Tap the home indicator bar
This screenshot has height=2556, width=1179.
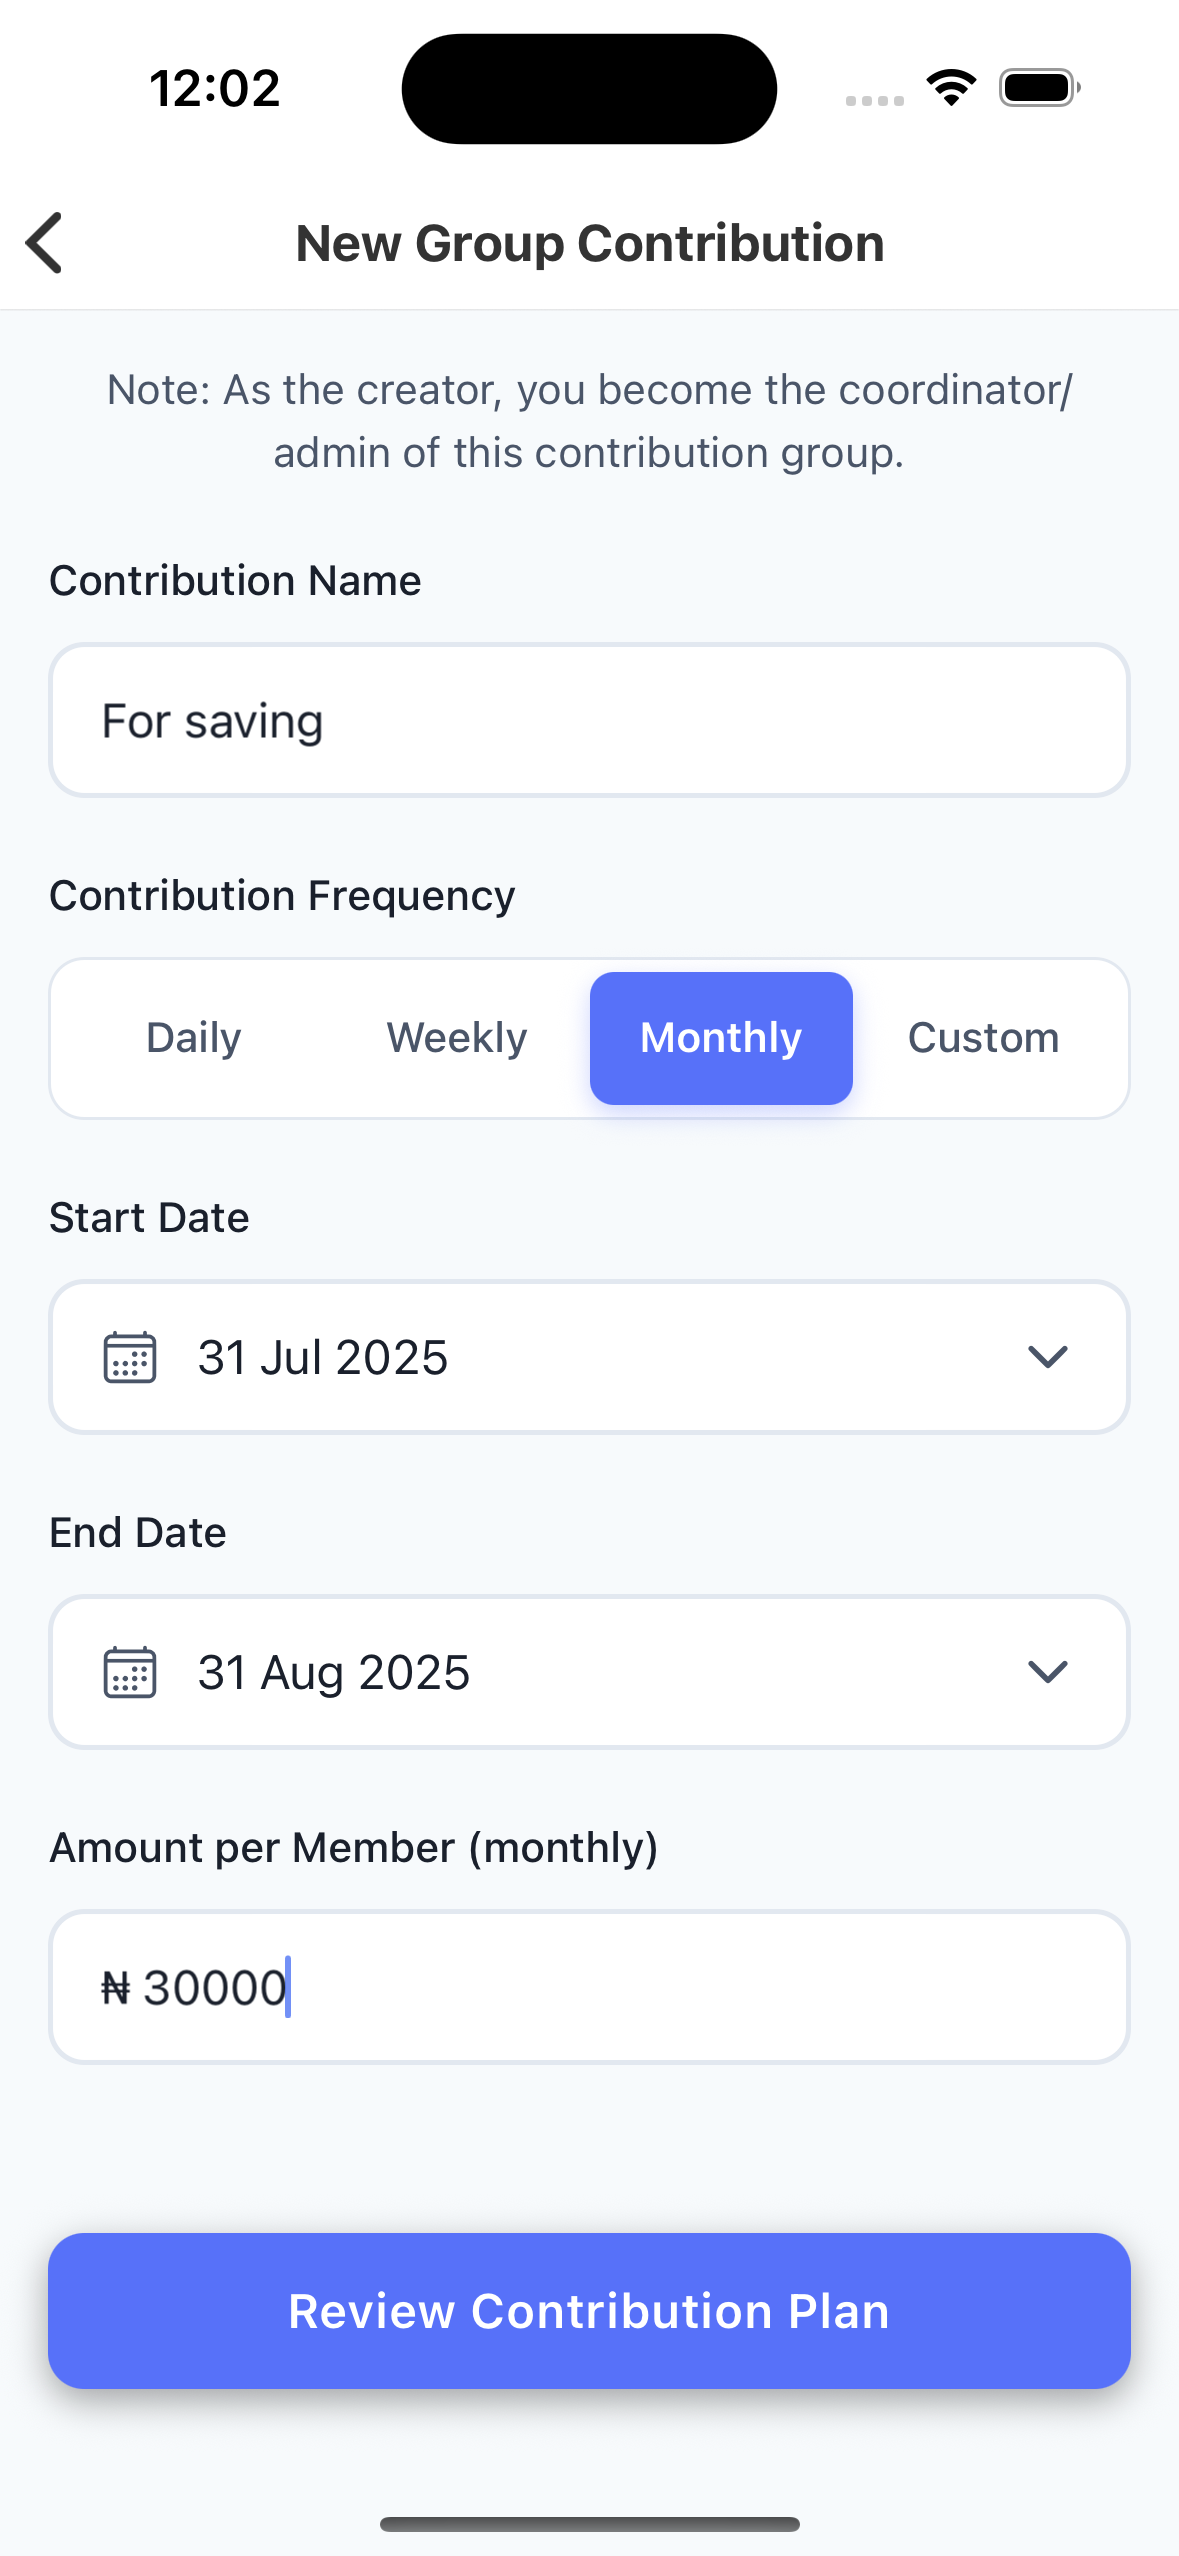(x=589, y=2524)
